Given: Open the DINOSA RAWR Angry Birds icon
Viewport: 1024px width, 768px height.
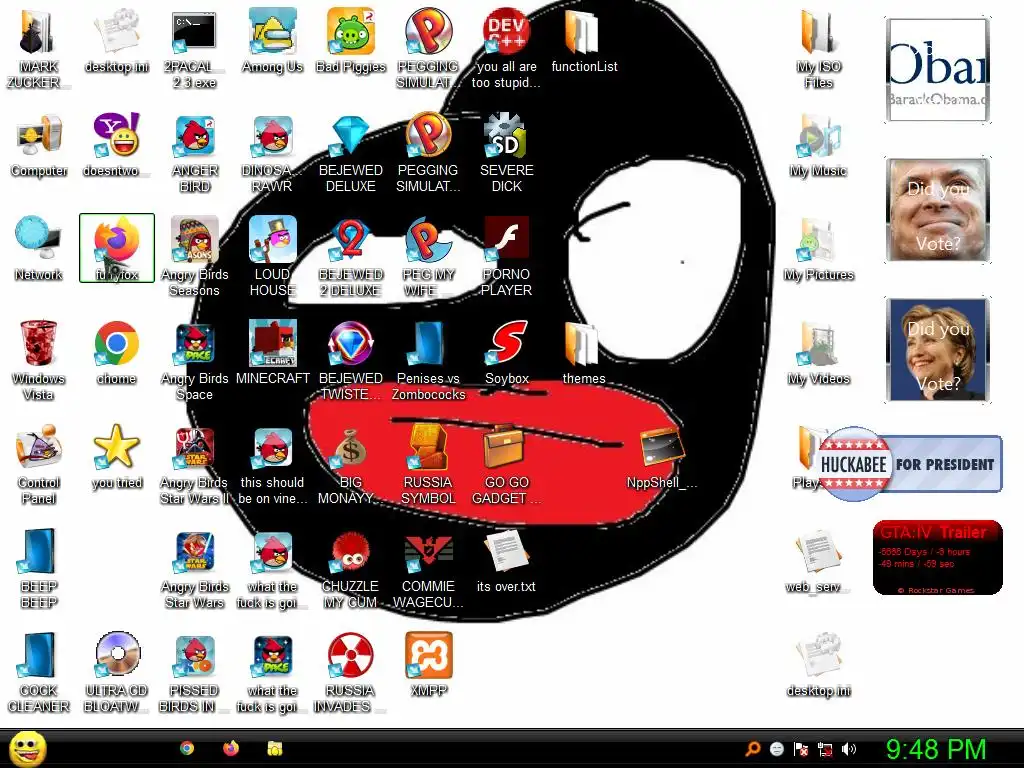Looking at the screenshot, I should 272,153.
